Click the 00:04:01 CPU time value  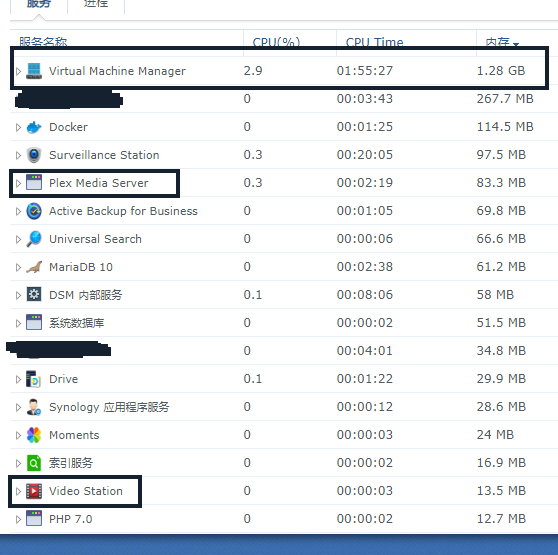(x=365, y=351)
